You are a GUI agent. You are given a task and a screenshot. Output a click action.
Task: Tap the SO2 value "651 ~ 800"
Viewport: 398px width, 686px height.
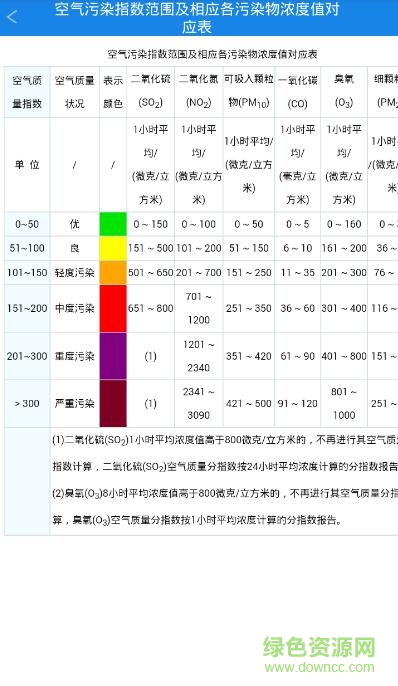click(150, 308)
